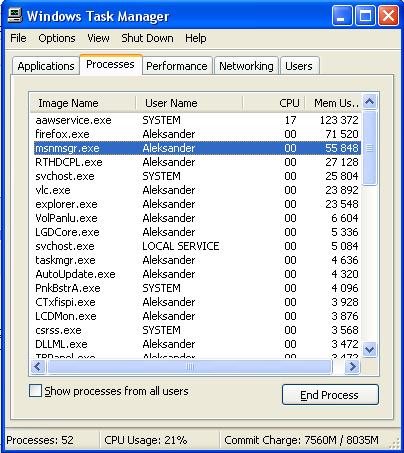
Task: Minimize the Task Manager window
Action: coord(342,16)
